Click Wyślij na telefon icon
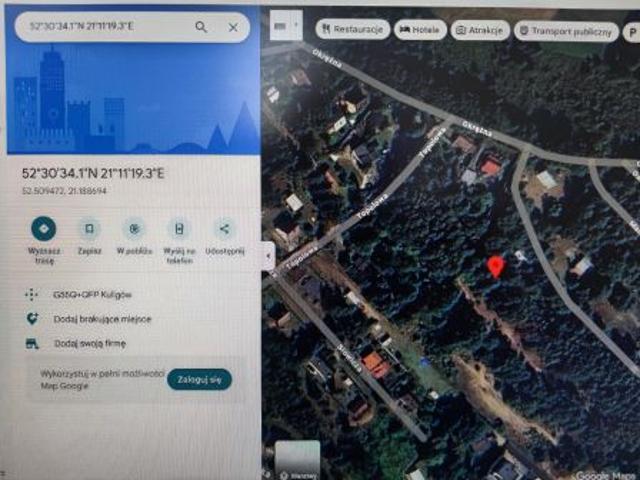Viewport: 640px width, 480px height. tap(179, 229)
